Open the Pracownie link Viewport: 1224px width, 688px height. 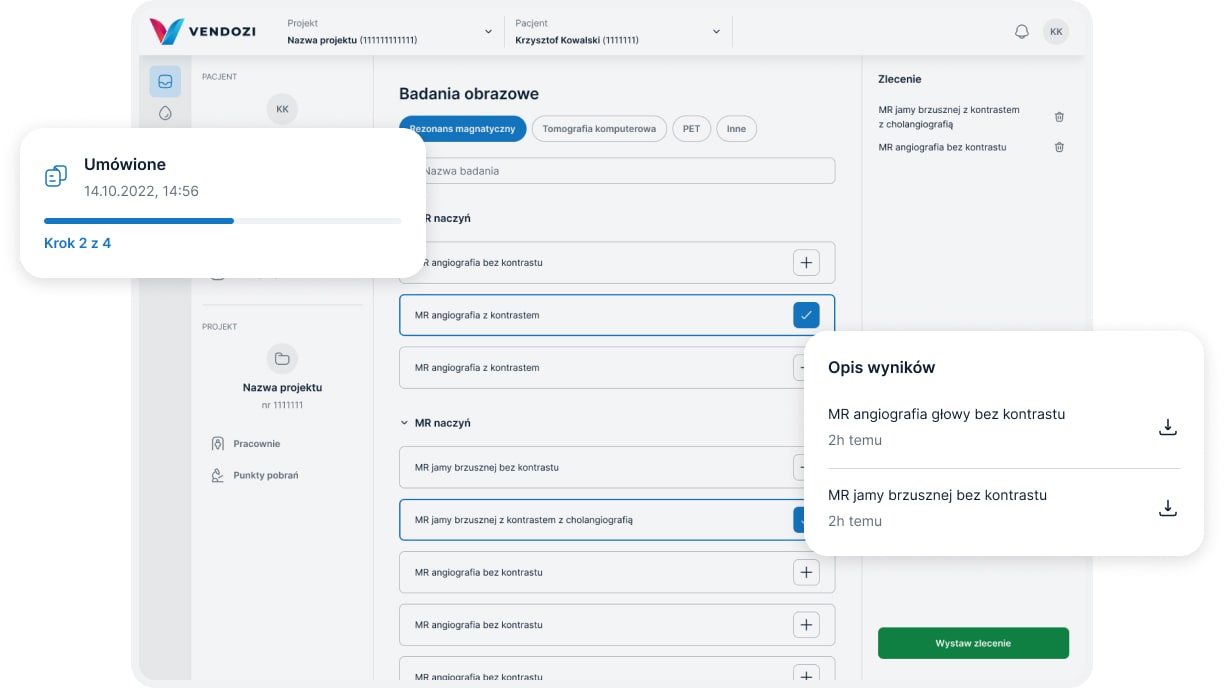(256, 443)
